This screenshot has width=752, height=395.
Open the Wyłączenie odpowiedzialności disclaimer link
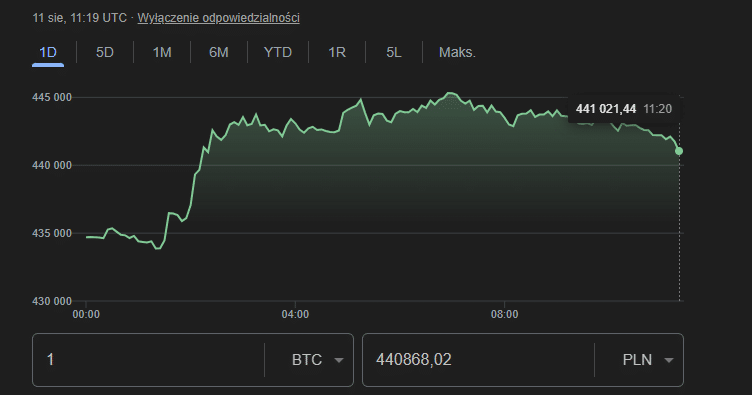pyautogui.click(x=219, y=18)
